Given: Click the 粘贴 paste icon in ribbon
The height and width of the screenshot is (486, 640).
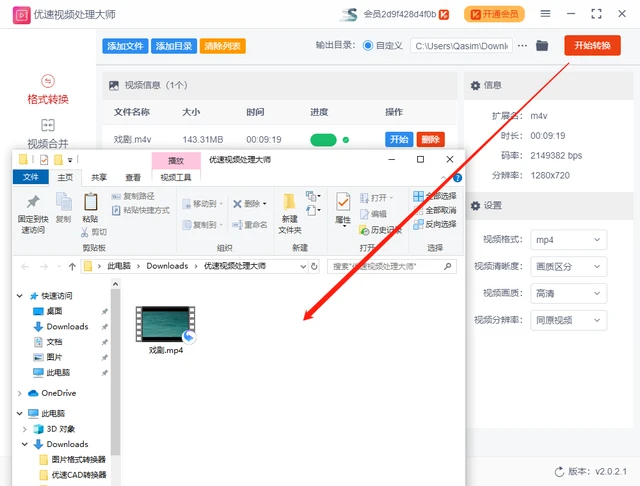Looking at the screenshot, I should 90,201.
